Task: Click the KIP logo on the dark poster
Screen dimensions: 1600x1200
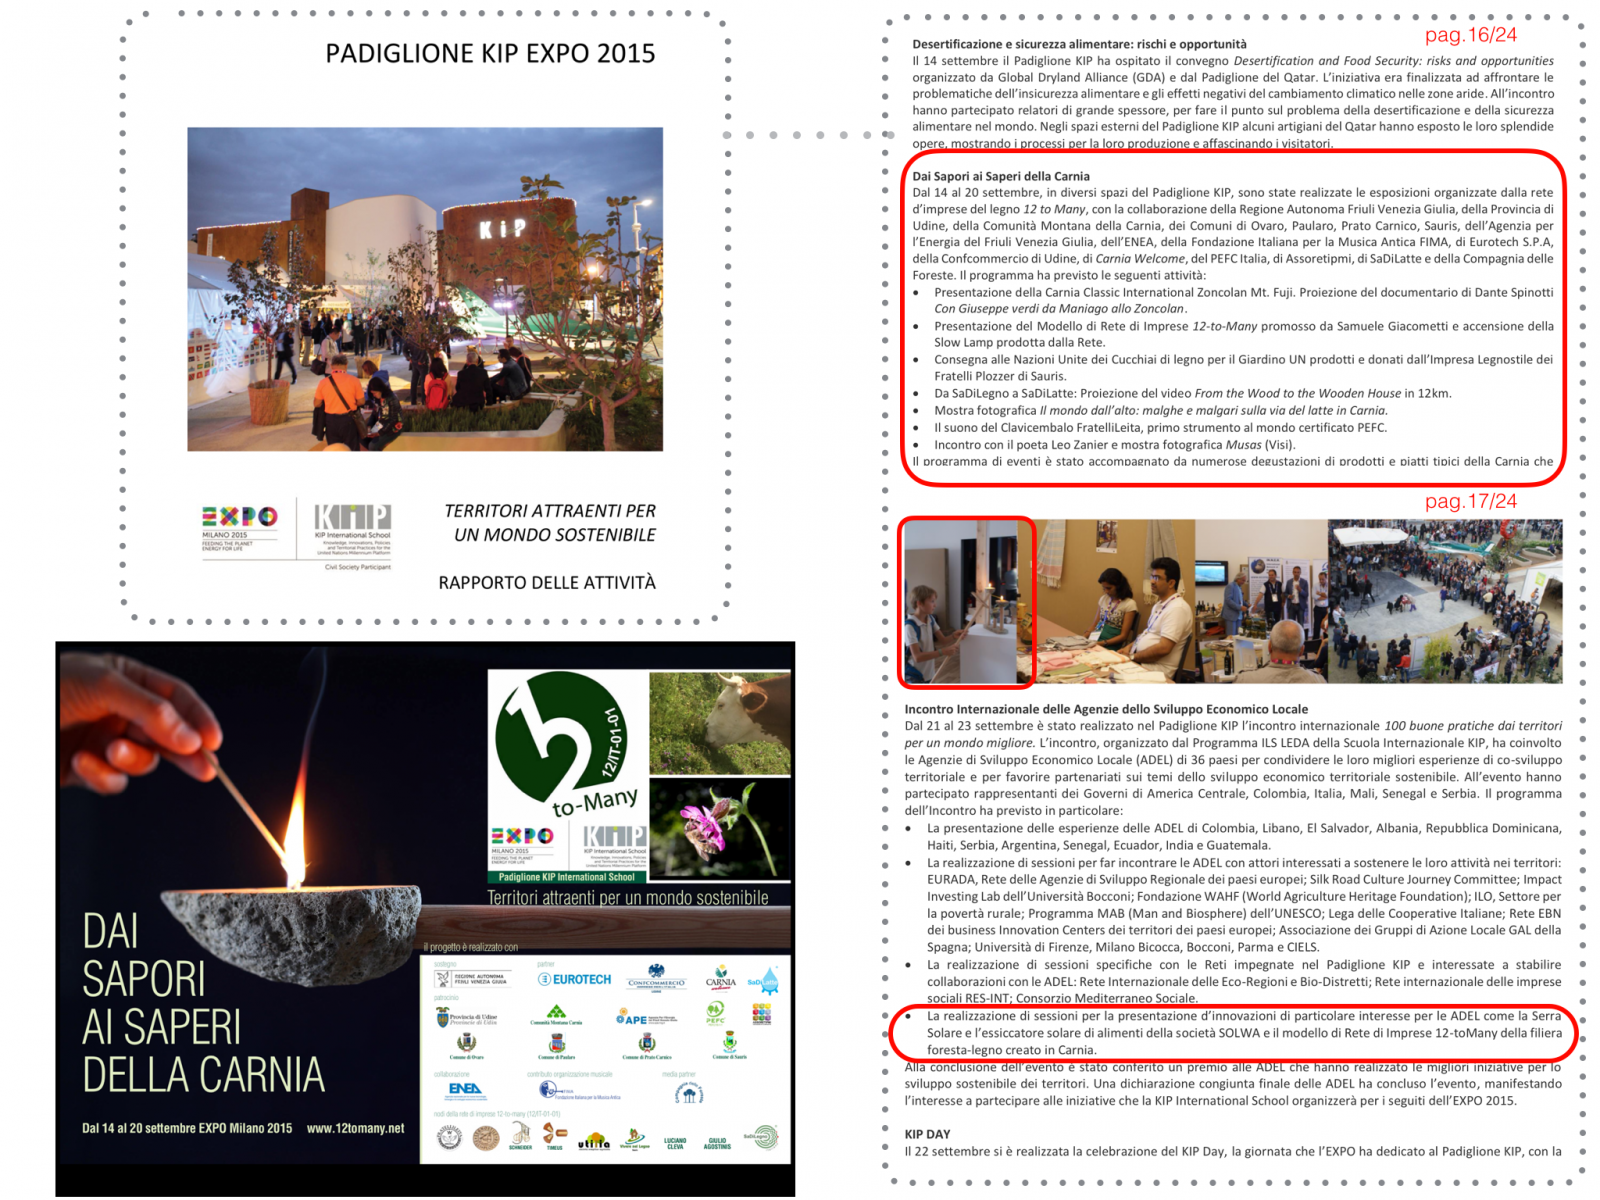Action: pyautogui.click(x=614, y=846)
